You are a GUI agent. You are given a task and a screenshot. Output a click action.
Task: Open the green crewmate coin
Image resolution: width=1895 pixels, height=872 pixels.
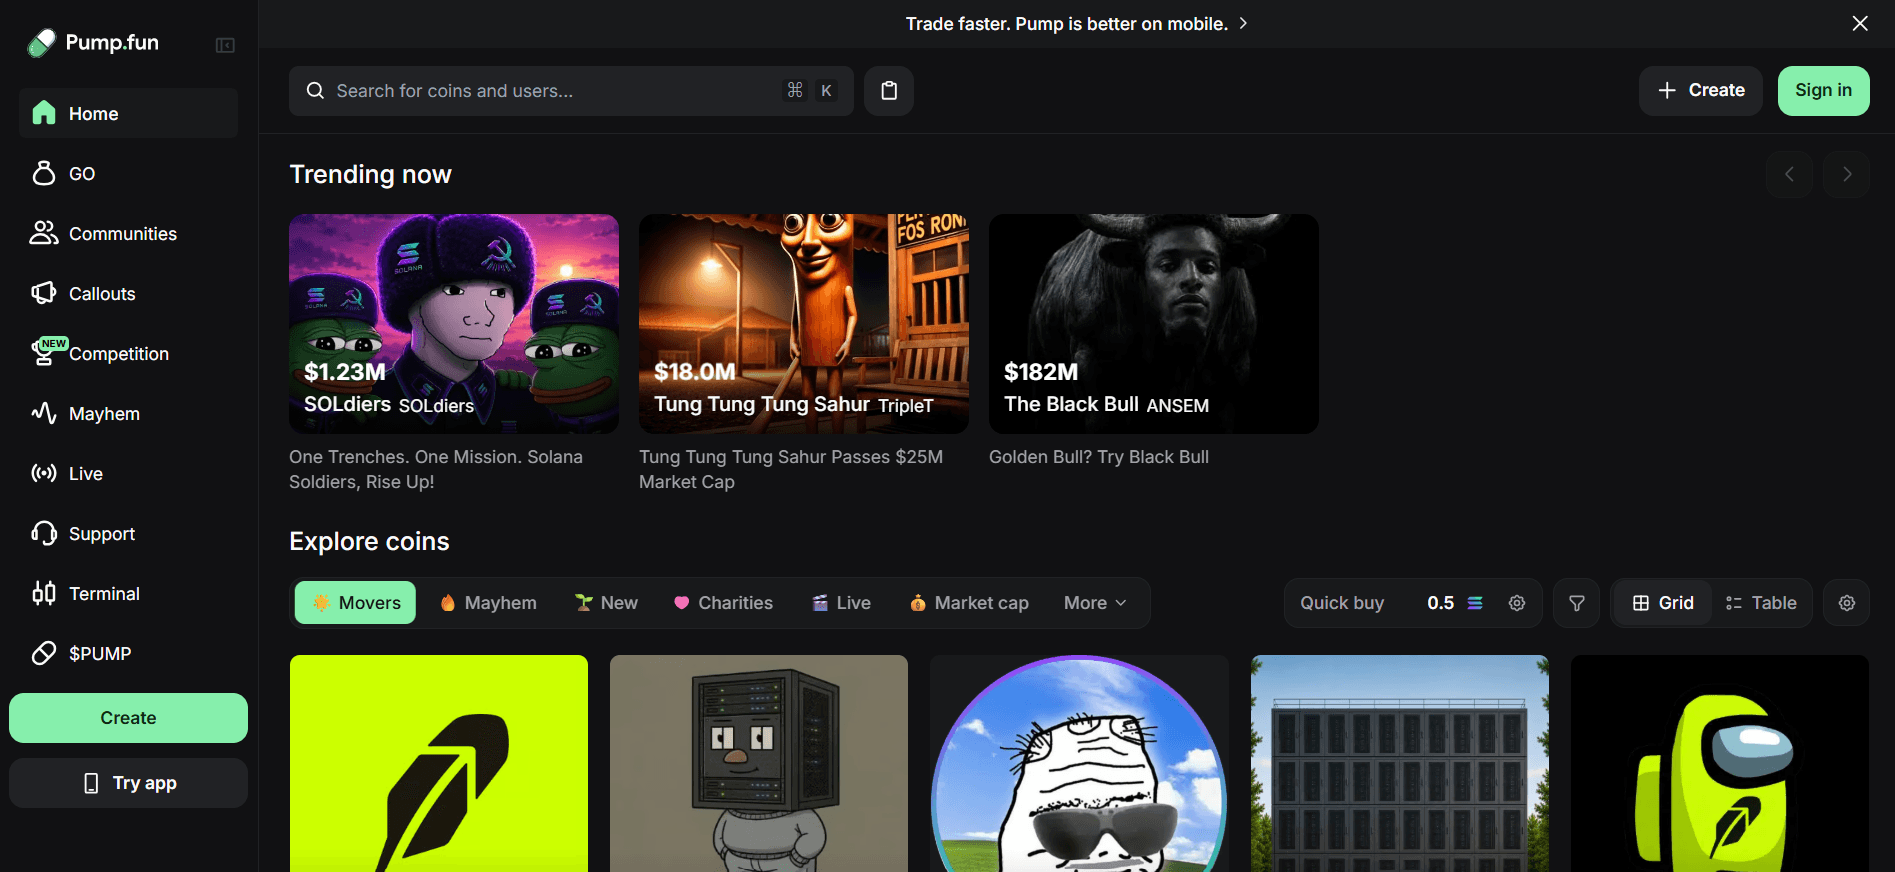pyautogui.click(x=1720, y=763)
